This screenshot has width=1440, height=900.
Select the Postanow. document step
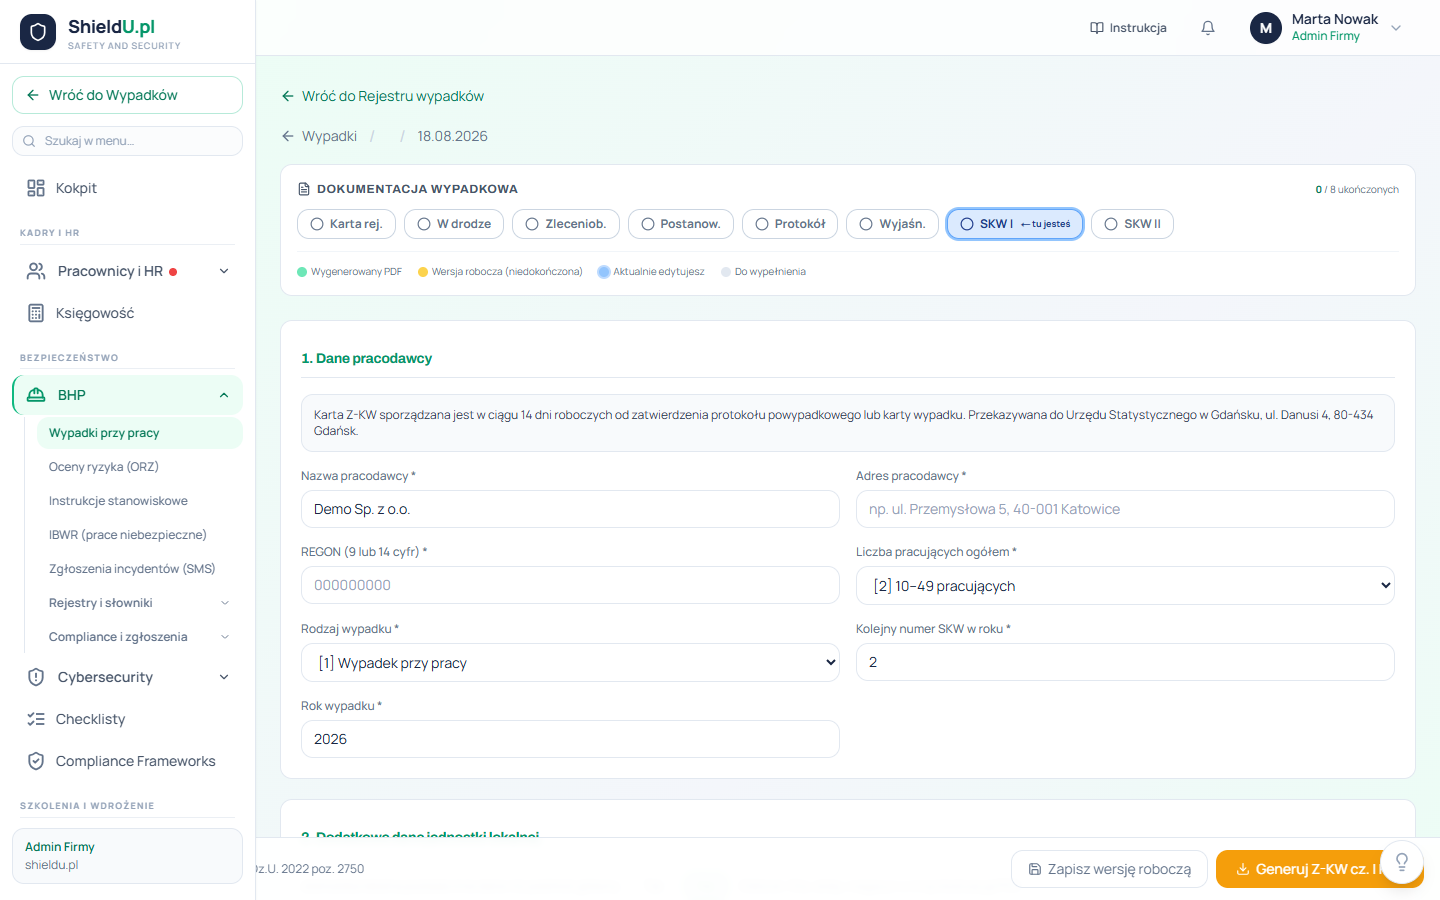pos(681,224)
